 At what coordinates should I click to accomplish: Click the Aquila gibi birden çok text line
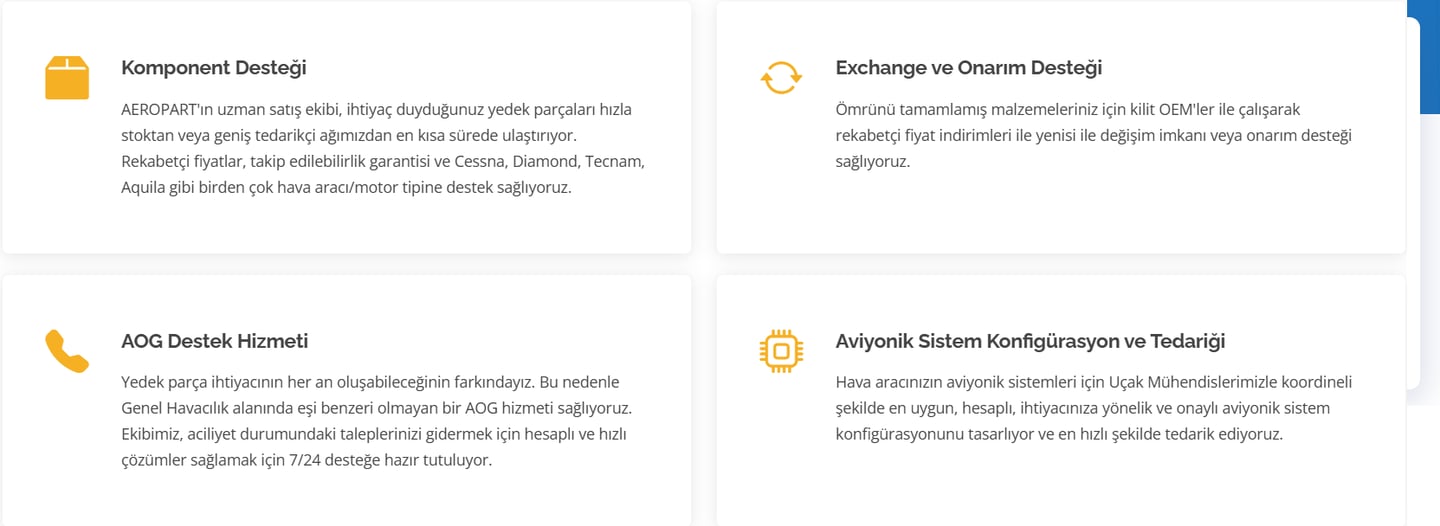coord(345,187)
